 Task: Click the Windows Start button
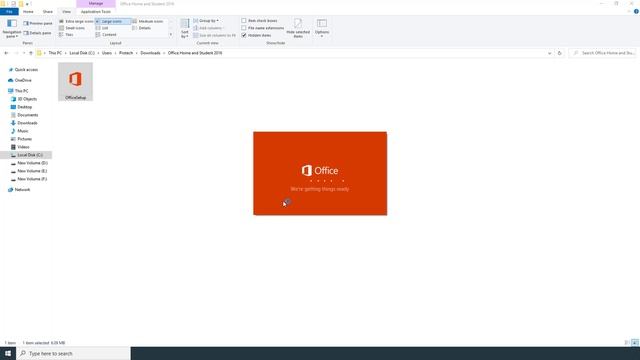point(8,353)
